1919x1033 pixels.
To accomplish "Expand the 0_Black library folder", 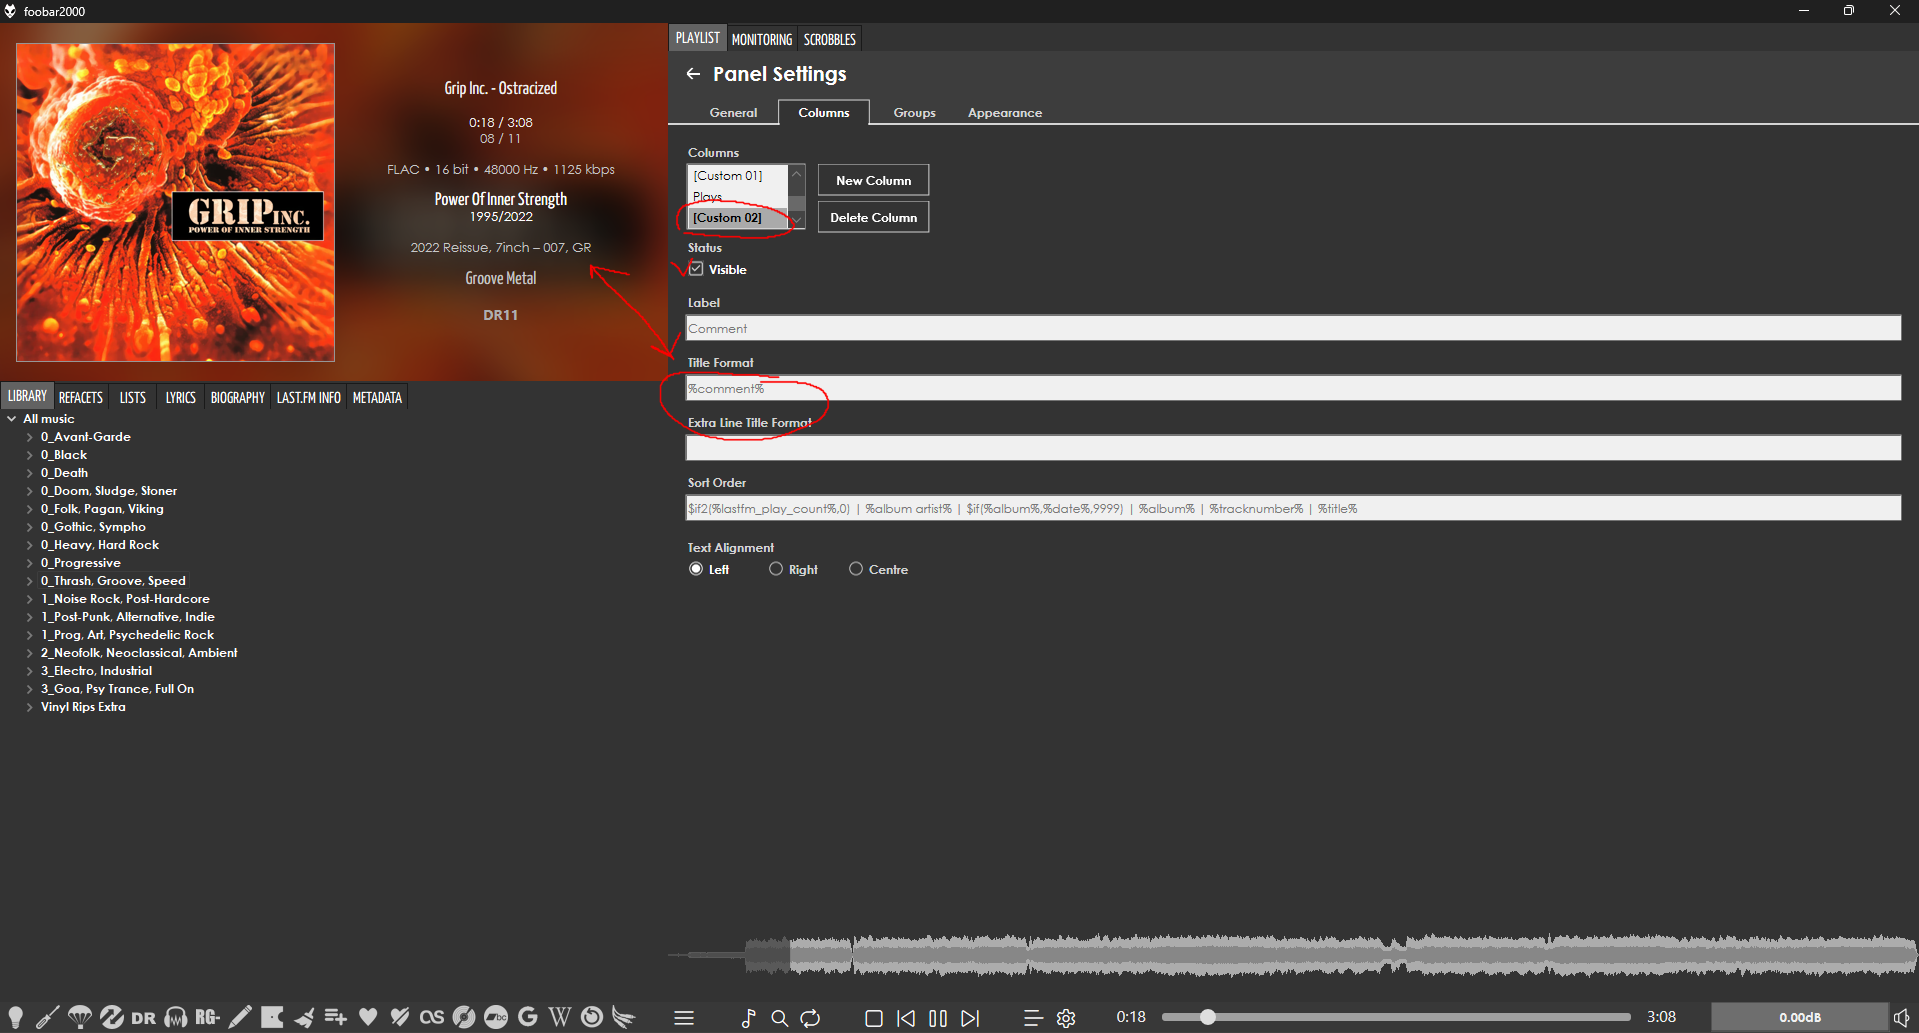I will tap(30, 455).
